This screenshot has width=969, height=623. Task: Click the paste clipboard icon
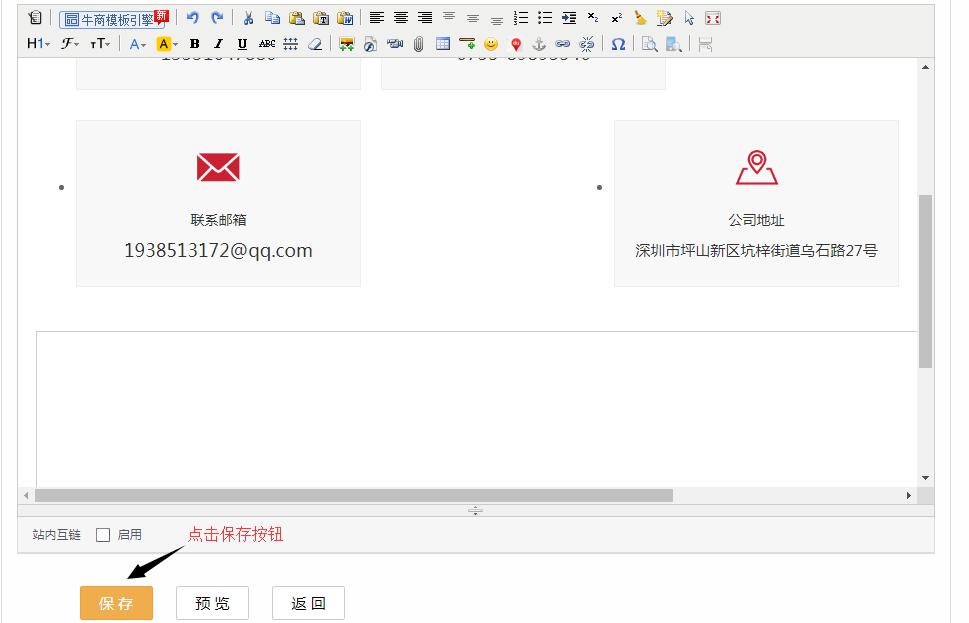tap(297, 18)
